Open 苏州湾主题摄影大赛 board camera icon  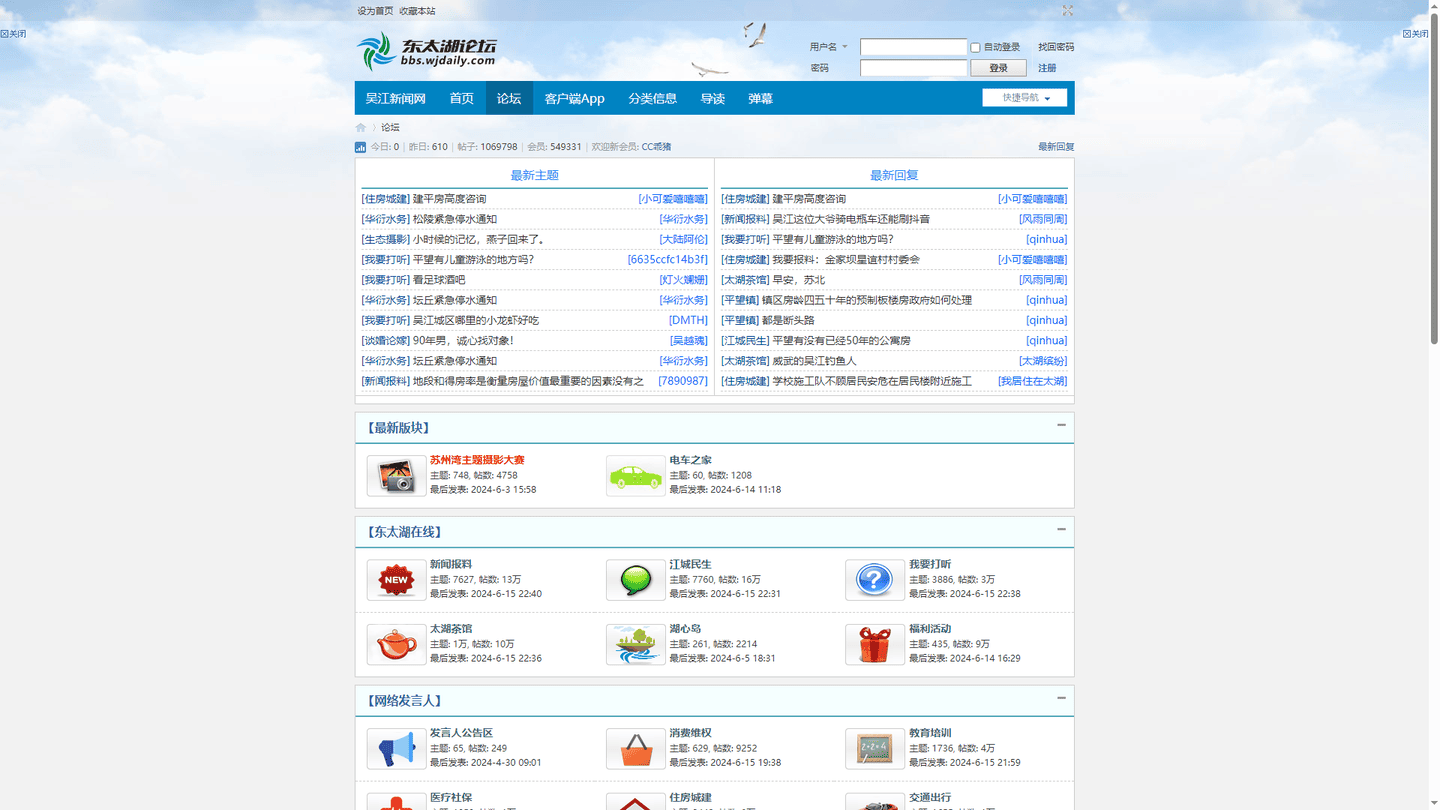click(396, 476)
